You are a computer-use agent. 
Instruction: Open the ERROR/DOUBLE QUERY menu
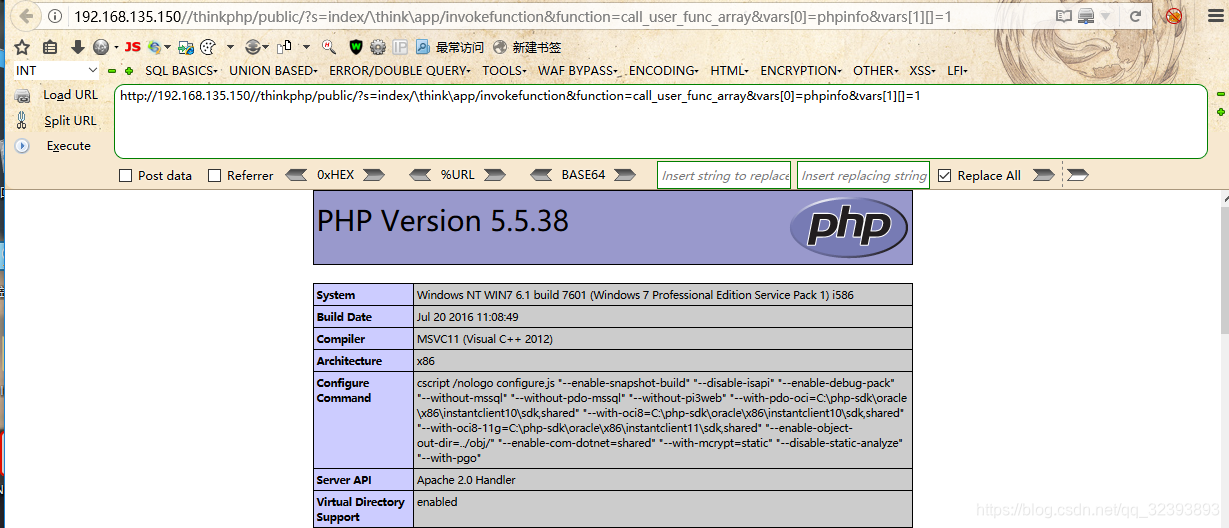[x=400, y=71]
